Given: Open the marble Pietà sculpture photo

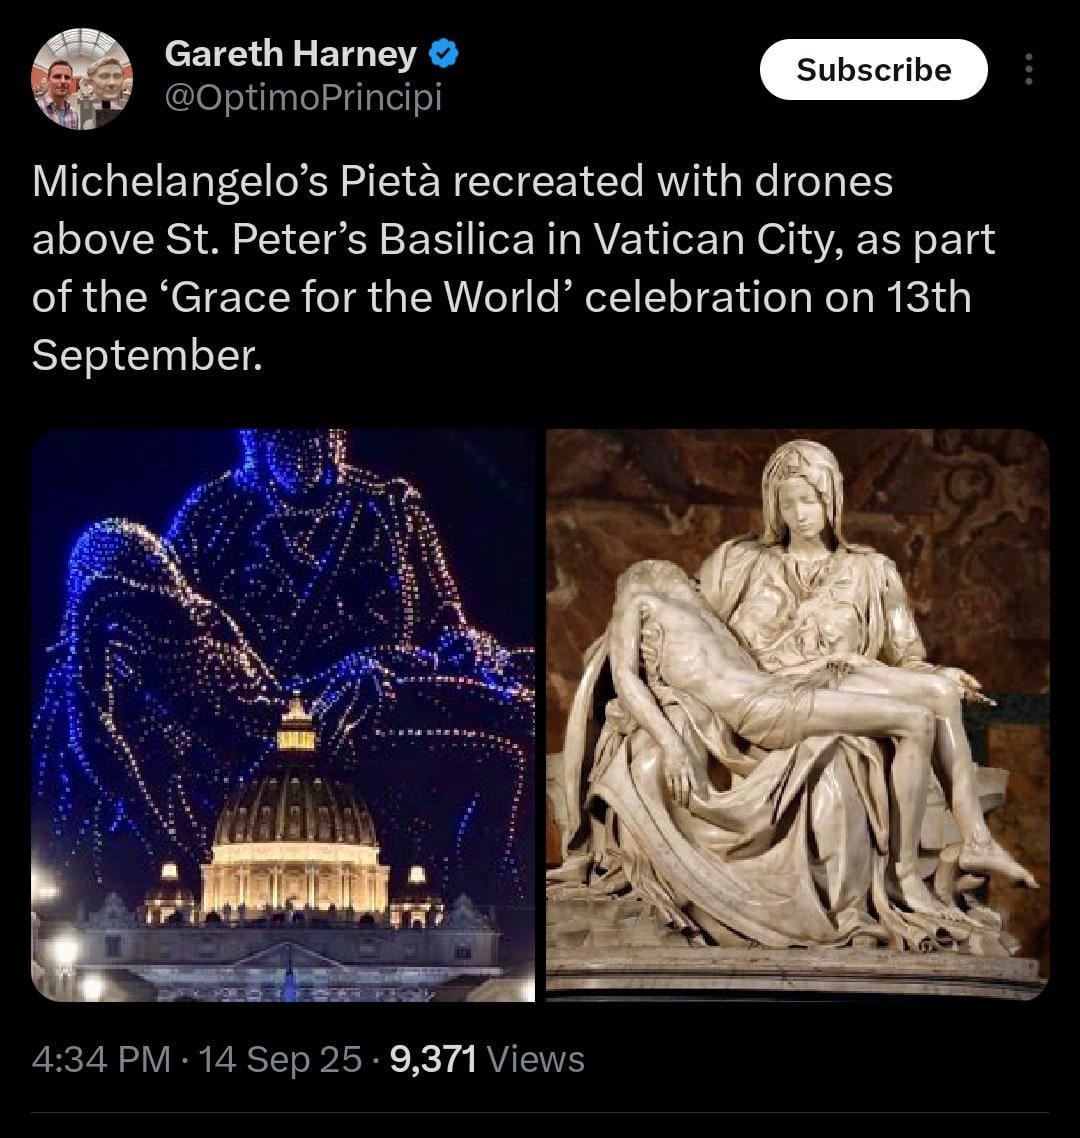Looking at the screenshot, I should click(x=798, y=715).
